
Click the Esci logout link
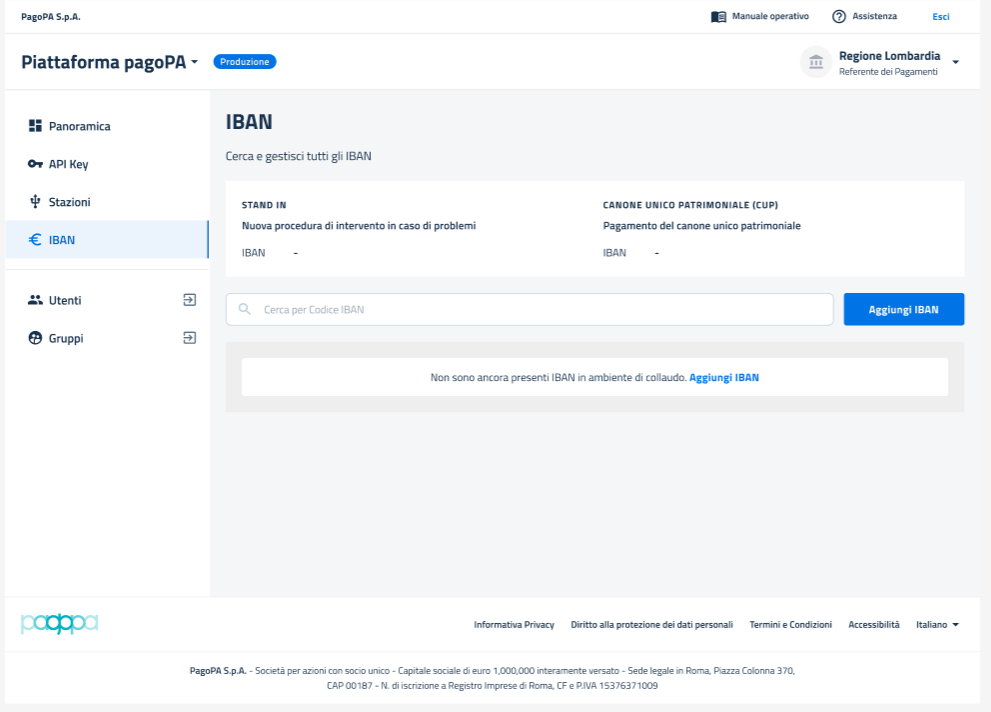pos(940,17)
